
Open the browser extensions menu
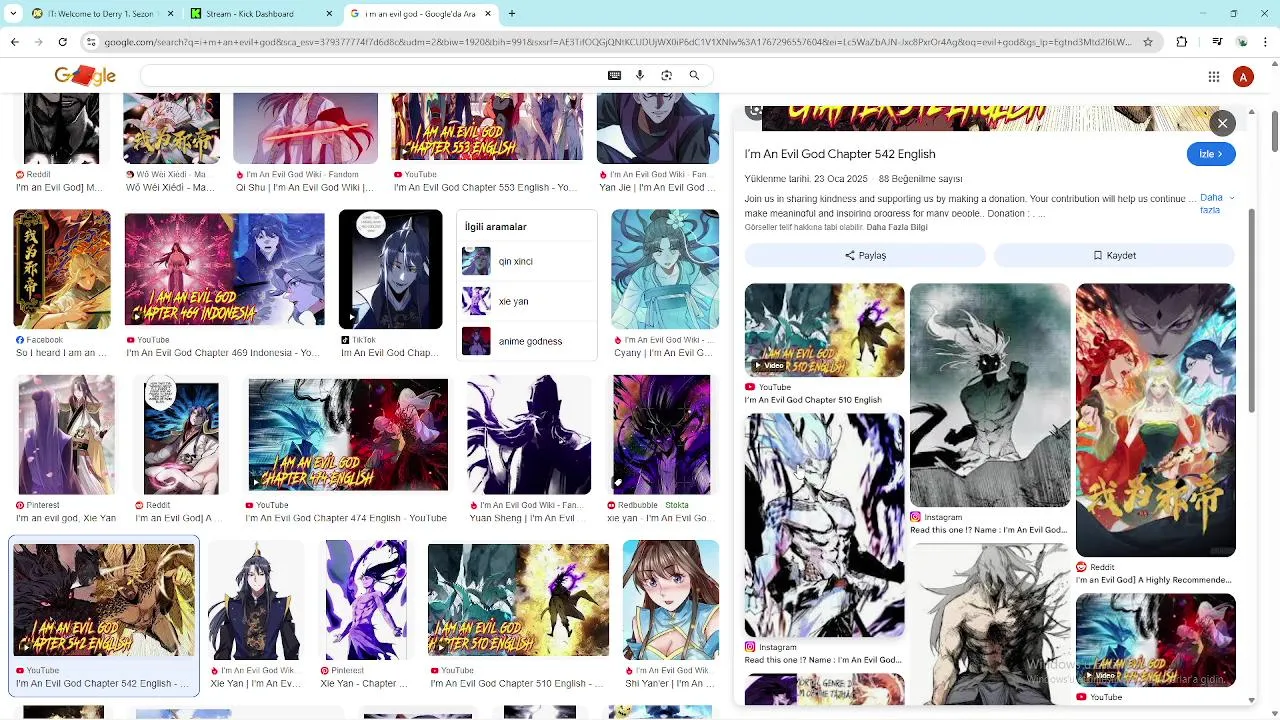pyautogui.click(x=1182, y=42)
